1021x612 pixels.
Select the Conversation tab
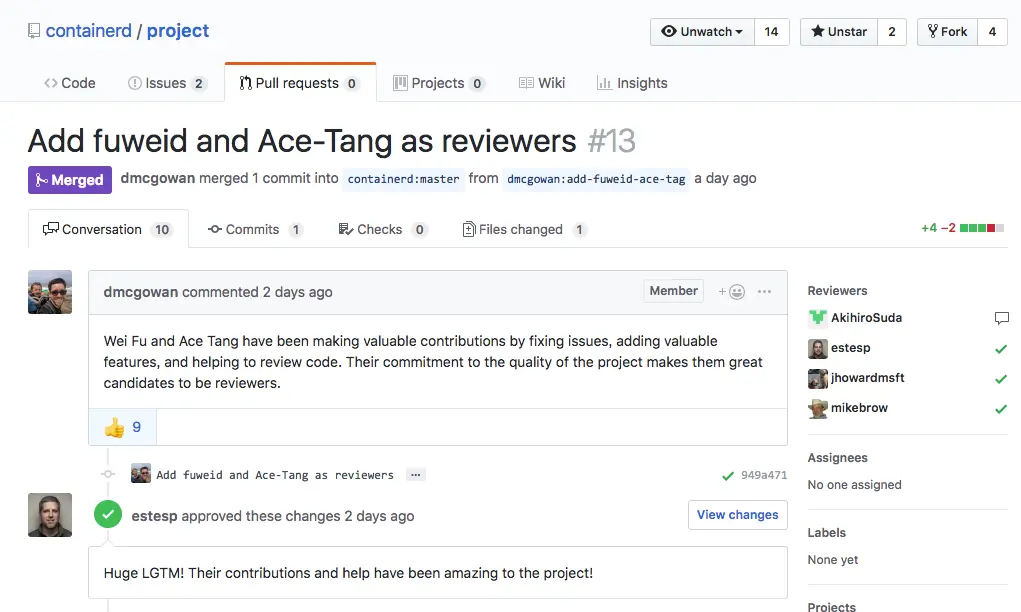point(108,229)
